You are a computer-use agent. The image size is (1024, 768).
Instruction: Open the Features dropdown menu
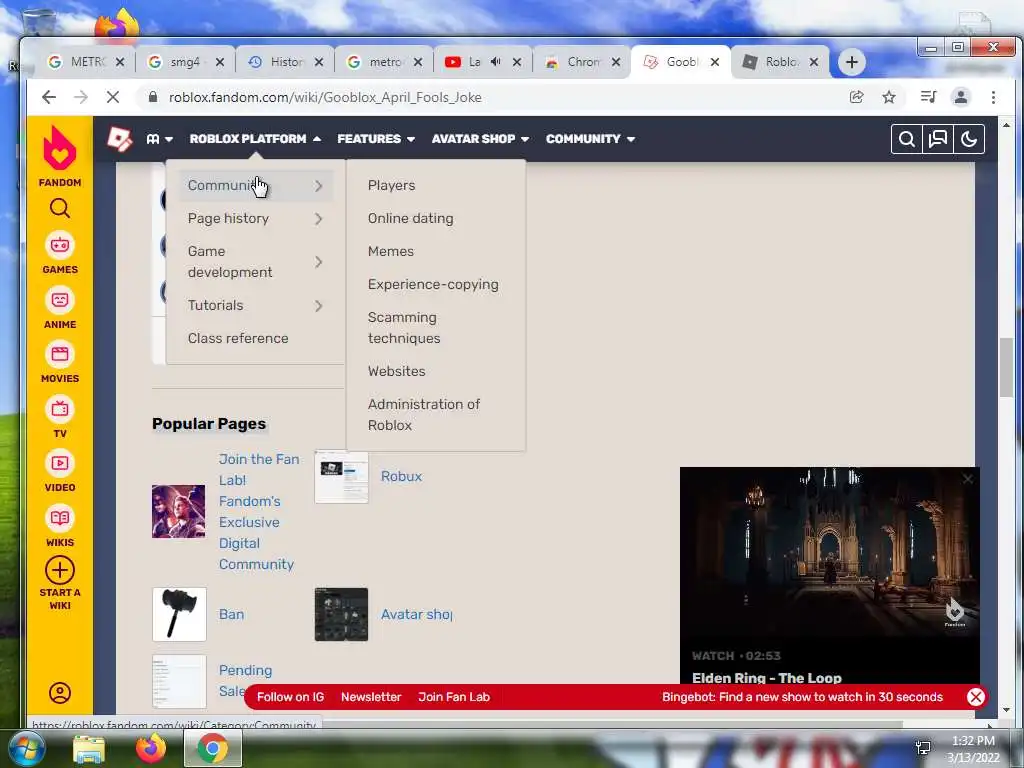point(376,139)
